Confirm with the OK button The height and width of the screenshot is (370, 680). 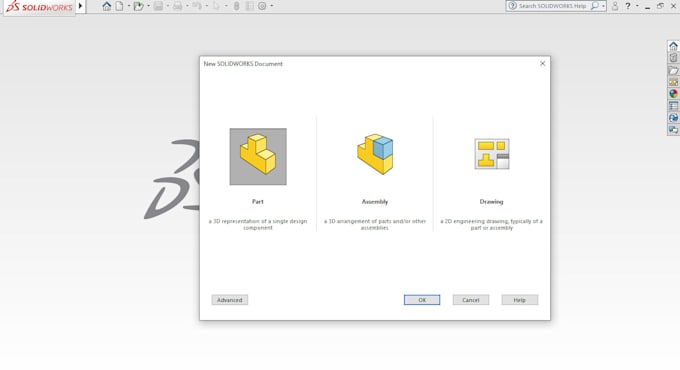[x=422, y=300]
